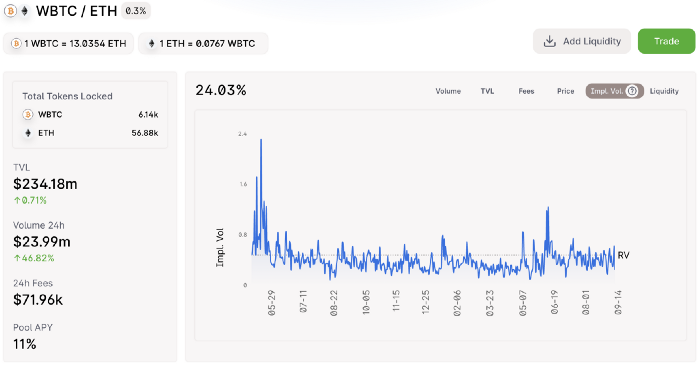700x365 pixels.
Task: Click the WBTC token icon in header
Action: [11, 11]
